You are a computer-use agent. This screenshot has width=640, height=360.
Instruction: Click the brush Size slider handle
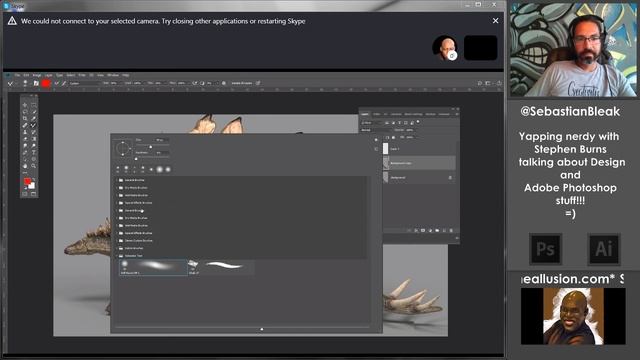click(x=151, y=147)
